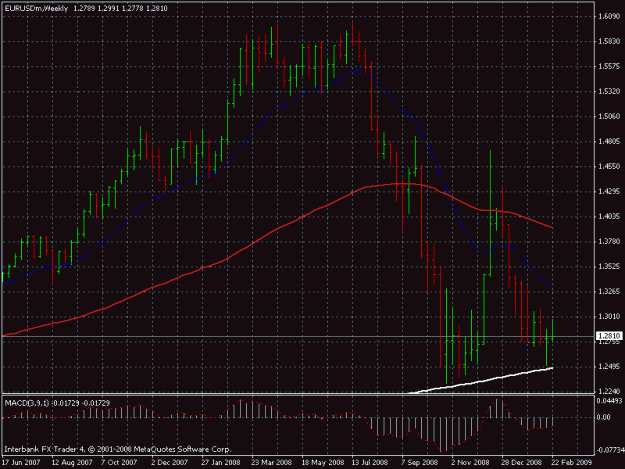Click the EURUSDm,Weekly chart title
Viewport: 625px width, 469px height.
click(x=36, y=8)
